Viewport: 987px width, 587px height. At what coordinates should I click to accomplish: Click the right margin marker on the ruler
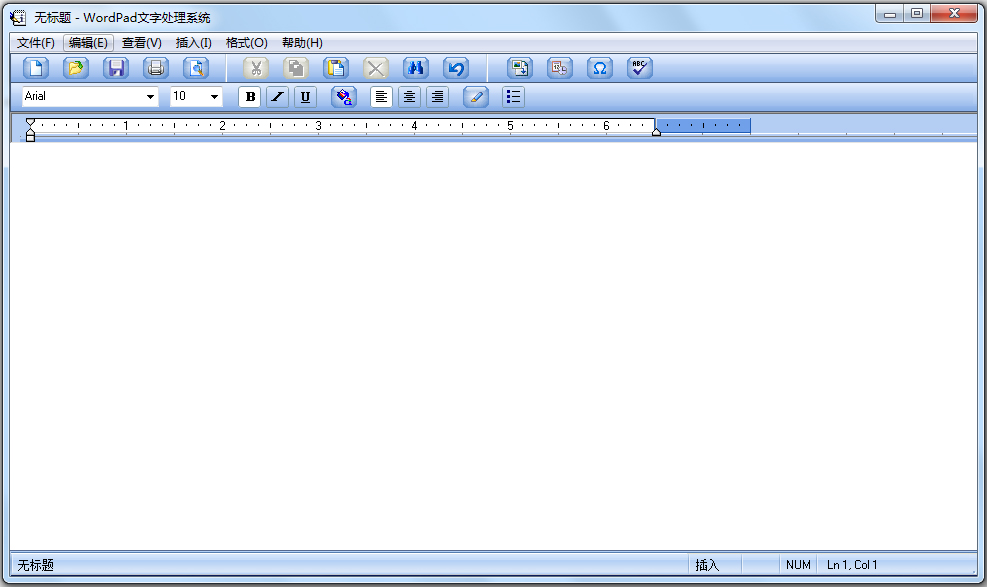click(x=657, y=131)
